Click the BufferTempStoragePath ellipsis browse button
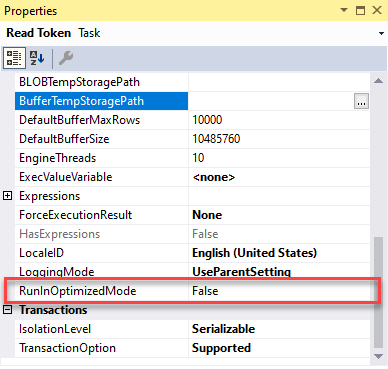This screenshot has height=369, width=388. pyautogui.click(x=361, y=101)
